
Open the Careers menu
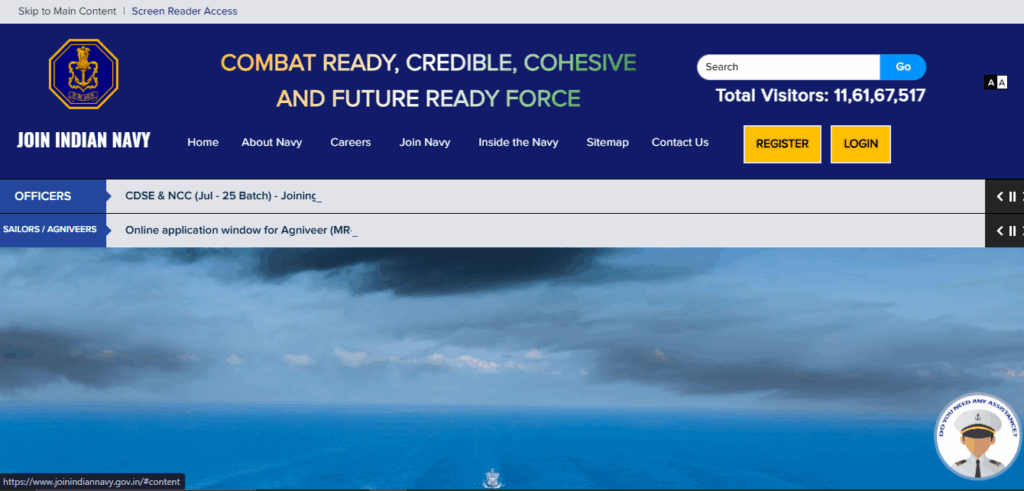point(350,143)
